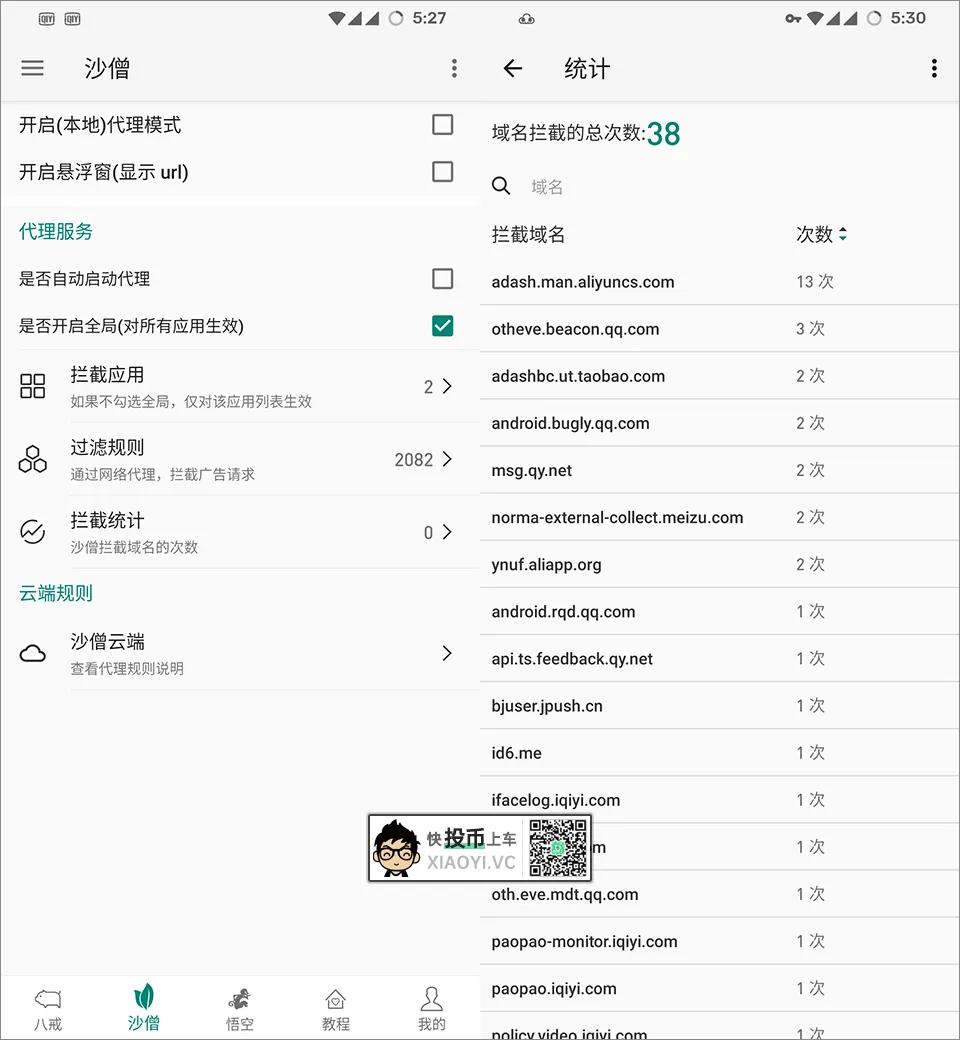The image size is (960, 1040).
Task: Select row ynuf.aliapp.org
Action: [x=719, y=564]
